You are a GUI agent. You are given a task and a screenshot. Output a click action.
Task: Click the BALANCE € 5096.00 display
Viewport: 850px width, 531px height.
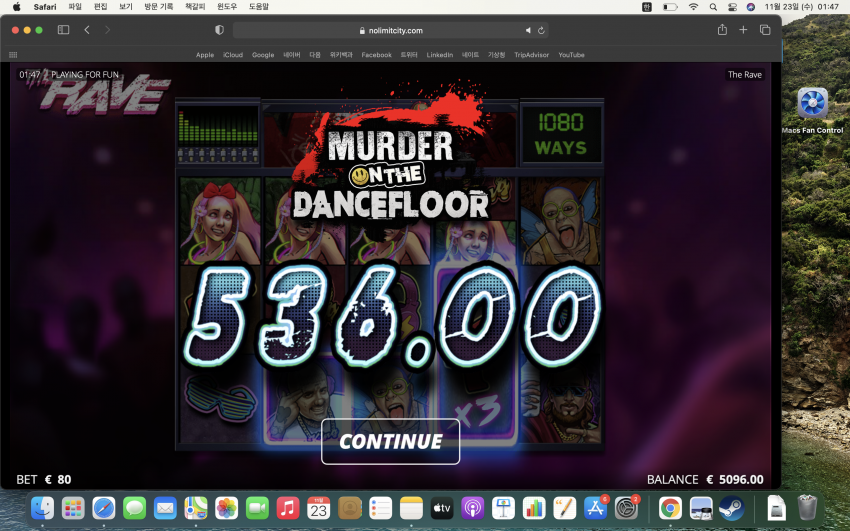[705, 480]
